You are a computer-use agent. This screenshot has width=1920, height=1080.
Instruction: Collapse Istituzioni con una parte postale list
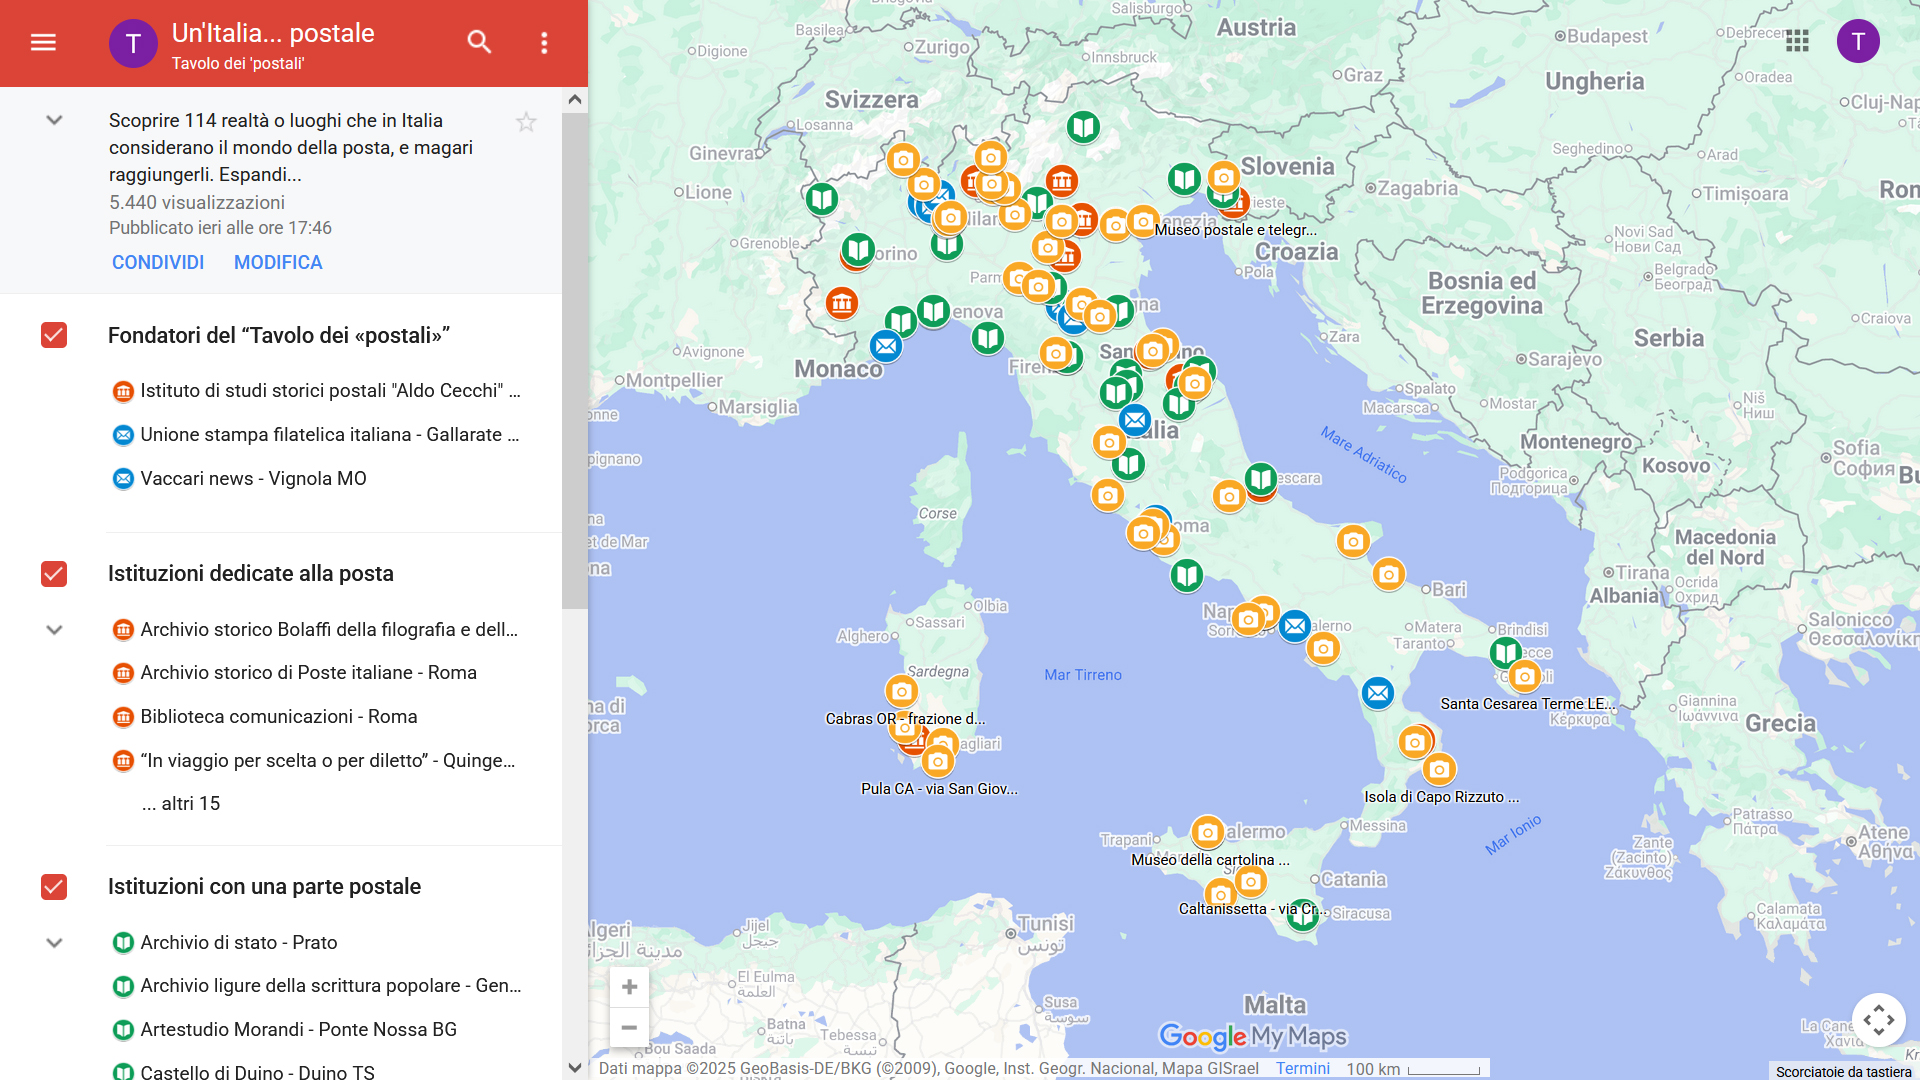54,943
